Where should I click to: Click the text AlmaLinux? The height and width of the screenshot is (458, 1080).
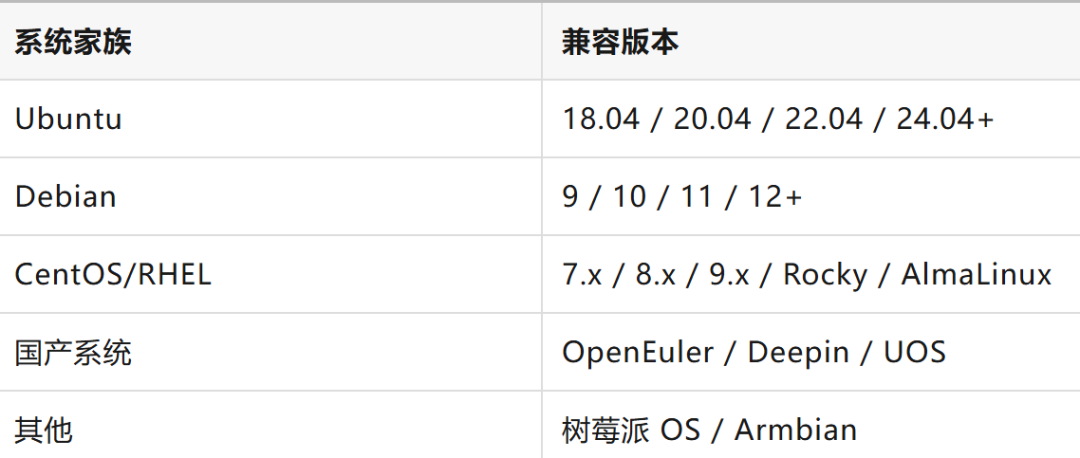(x=976, y=274)
